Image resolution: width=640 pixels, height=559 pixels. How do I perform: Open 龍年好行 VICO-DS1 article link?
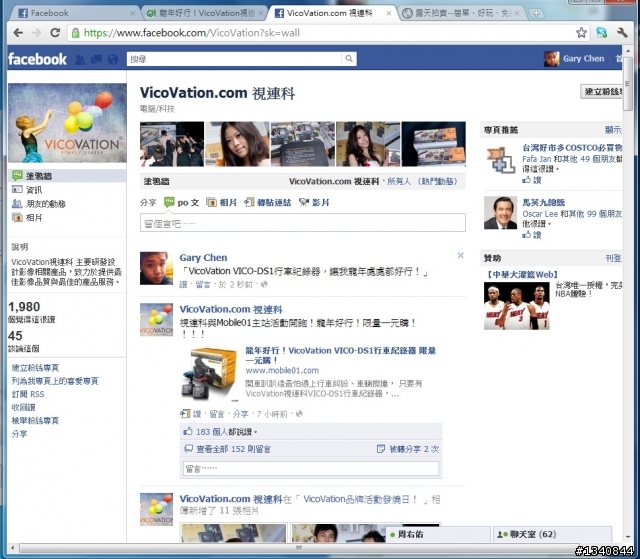coord(341,355)
